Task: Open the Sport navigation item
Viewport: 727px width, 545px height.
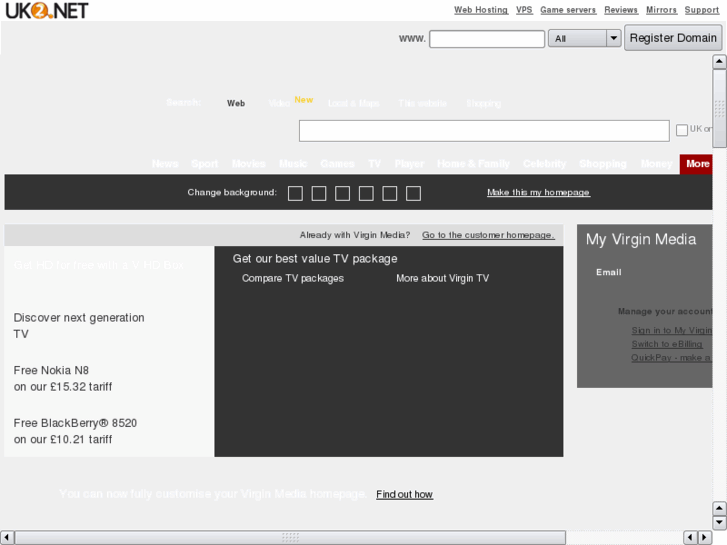Action: [204, 164]
